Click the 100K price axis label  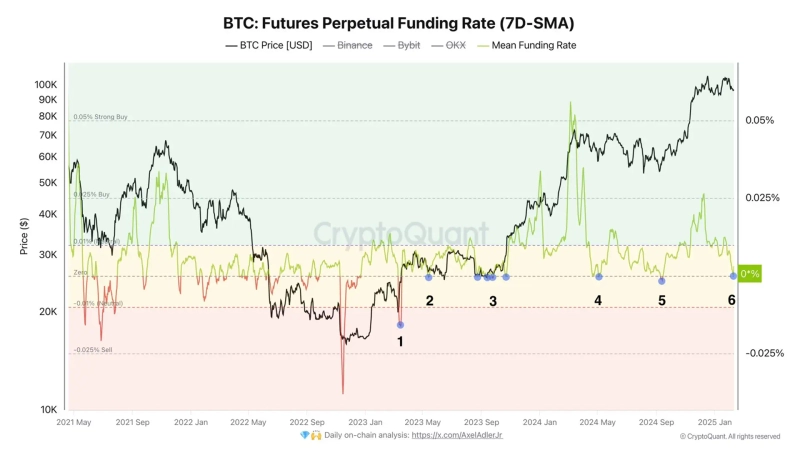pos(47,85)
